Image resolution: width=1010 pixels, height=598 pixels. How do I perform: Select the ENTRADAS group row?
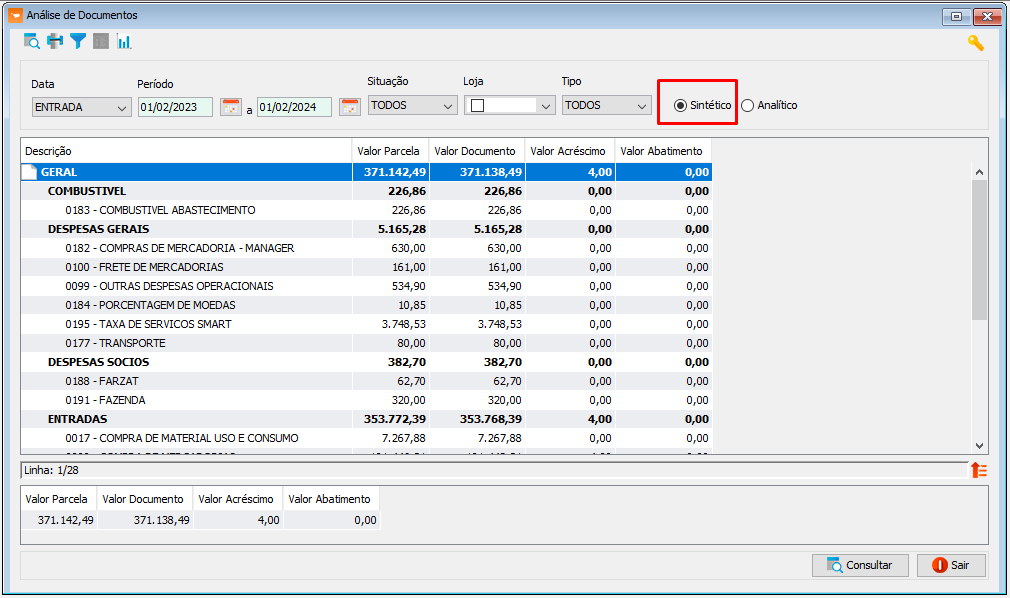(366, 420)
